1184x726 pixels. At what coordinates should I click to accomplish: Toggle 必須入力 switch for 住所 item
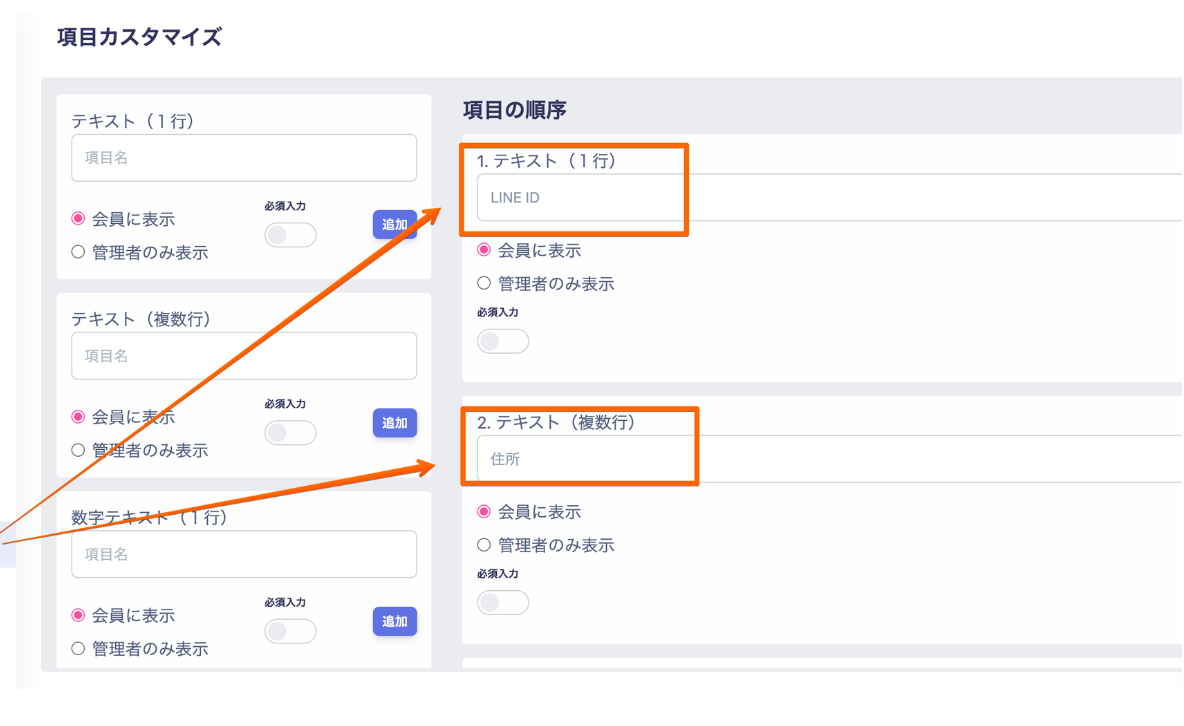click(502, 603)
